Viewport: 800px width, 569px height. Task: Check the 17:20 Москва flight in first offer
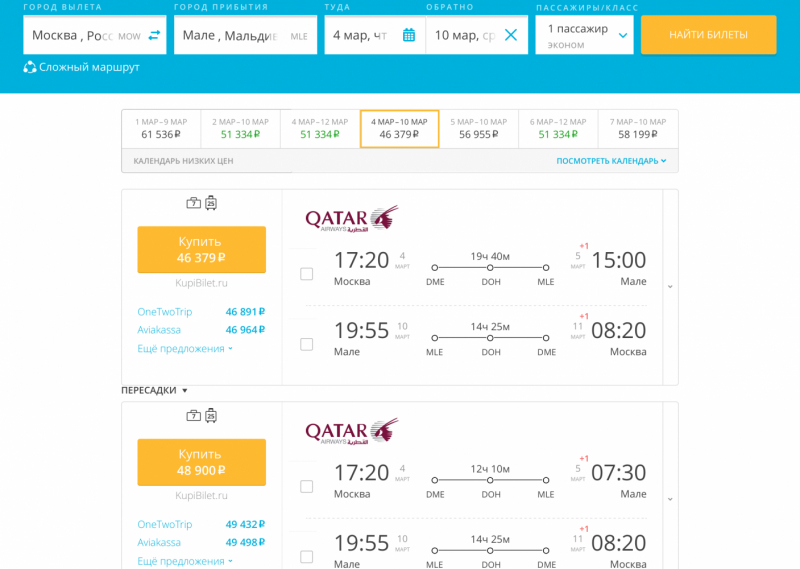[307, 274]
